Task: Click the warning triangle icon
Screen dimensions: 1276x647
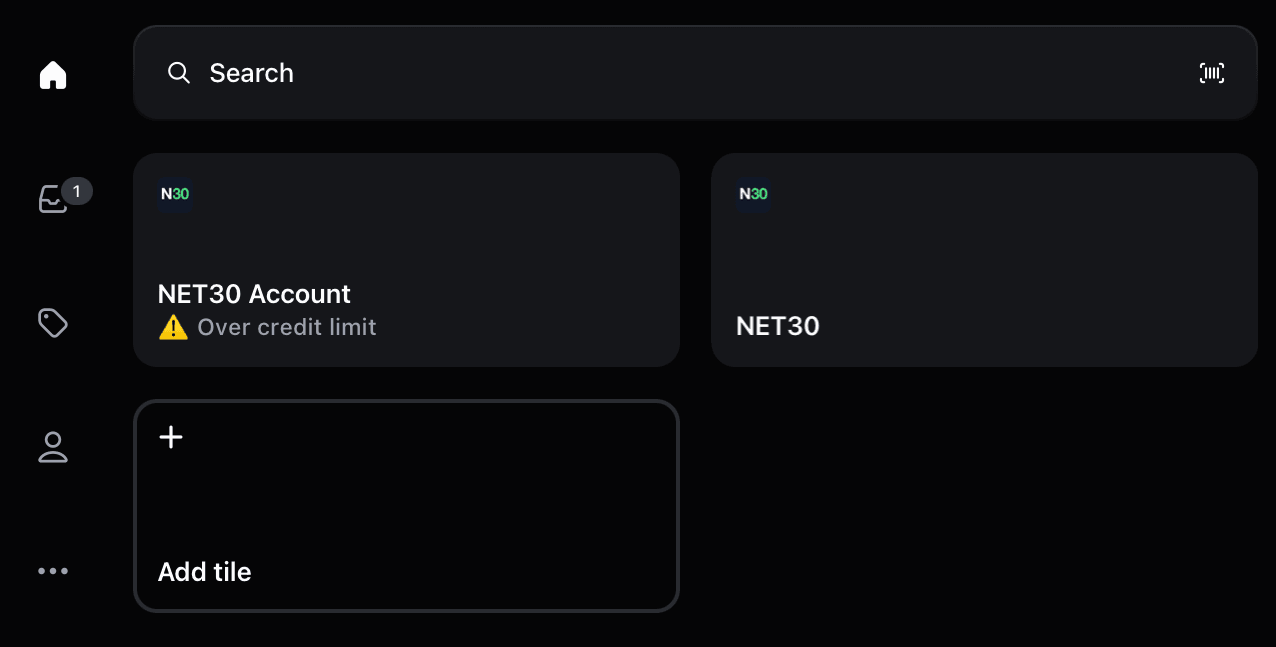Action: click(173, 327)
